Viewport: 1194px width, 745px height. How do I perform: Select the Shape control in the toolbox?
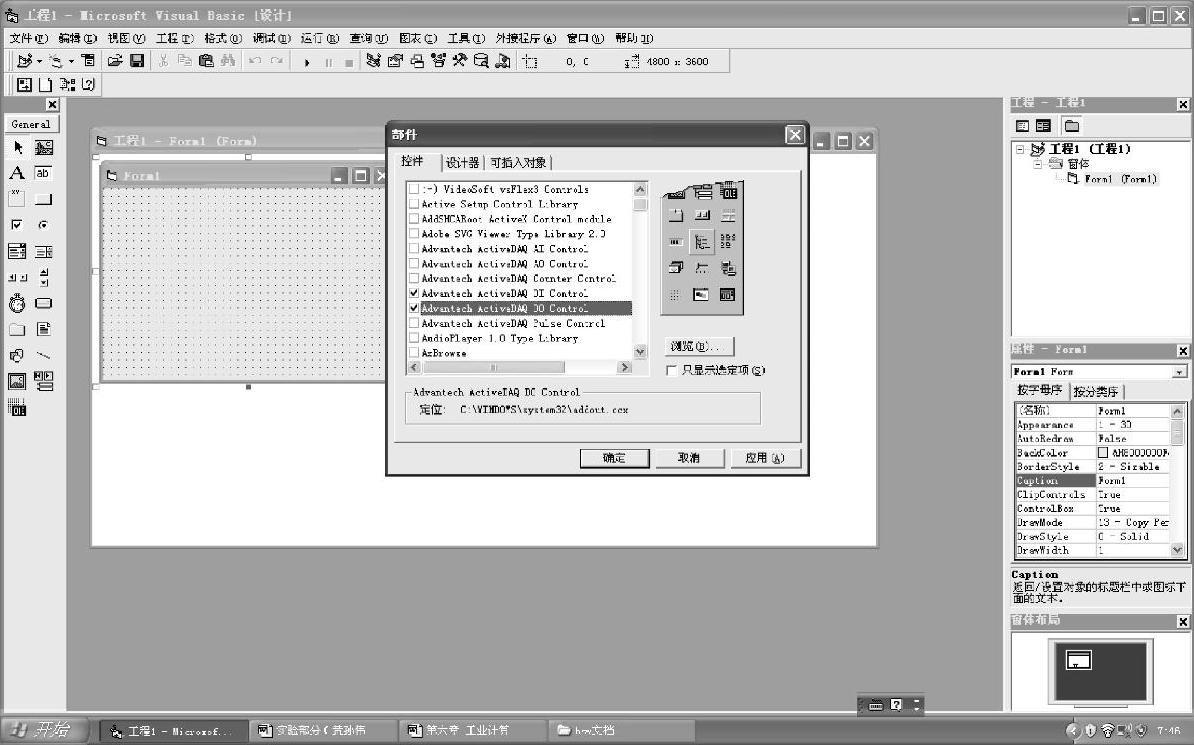click(x=18, y=356)
